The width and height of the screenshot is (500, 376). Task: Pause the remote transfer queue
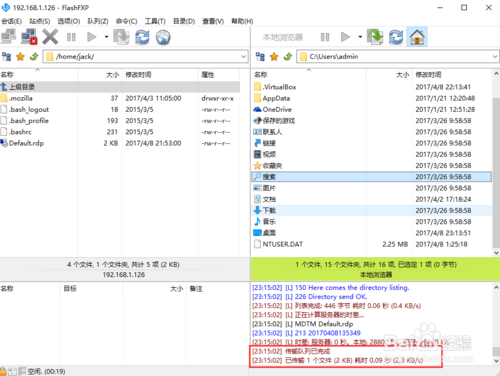pos(71,37)
